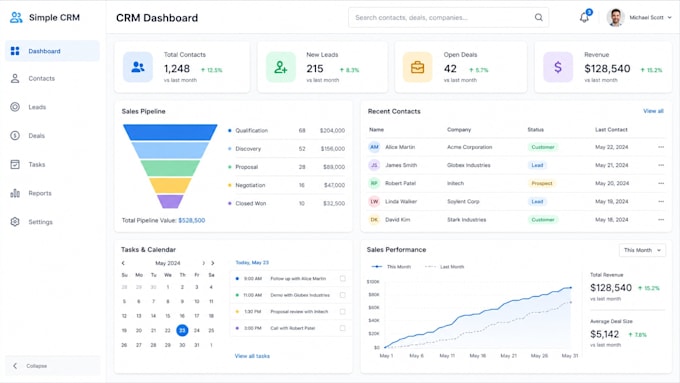This screenshot has width=680, height=383.
Task: Click the Simple CRM logo icon
Action: click(x=16, y=17)
